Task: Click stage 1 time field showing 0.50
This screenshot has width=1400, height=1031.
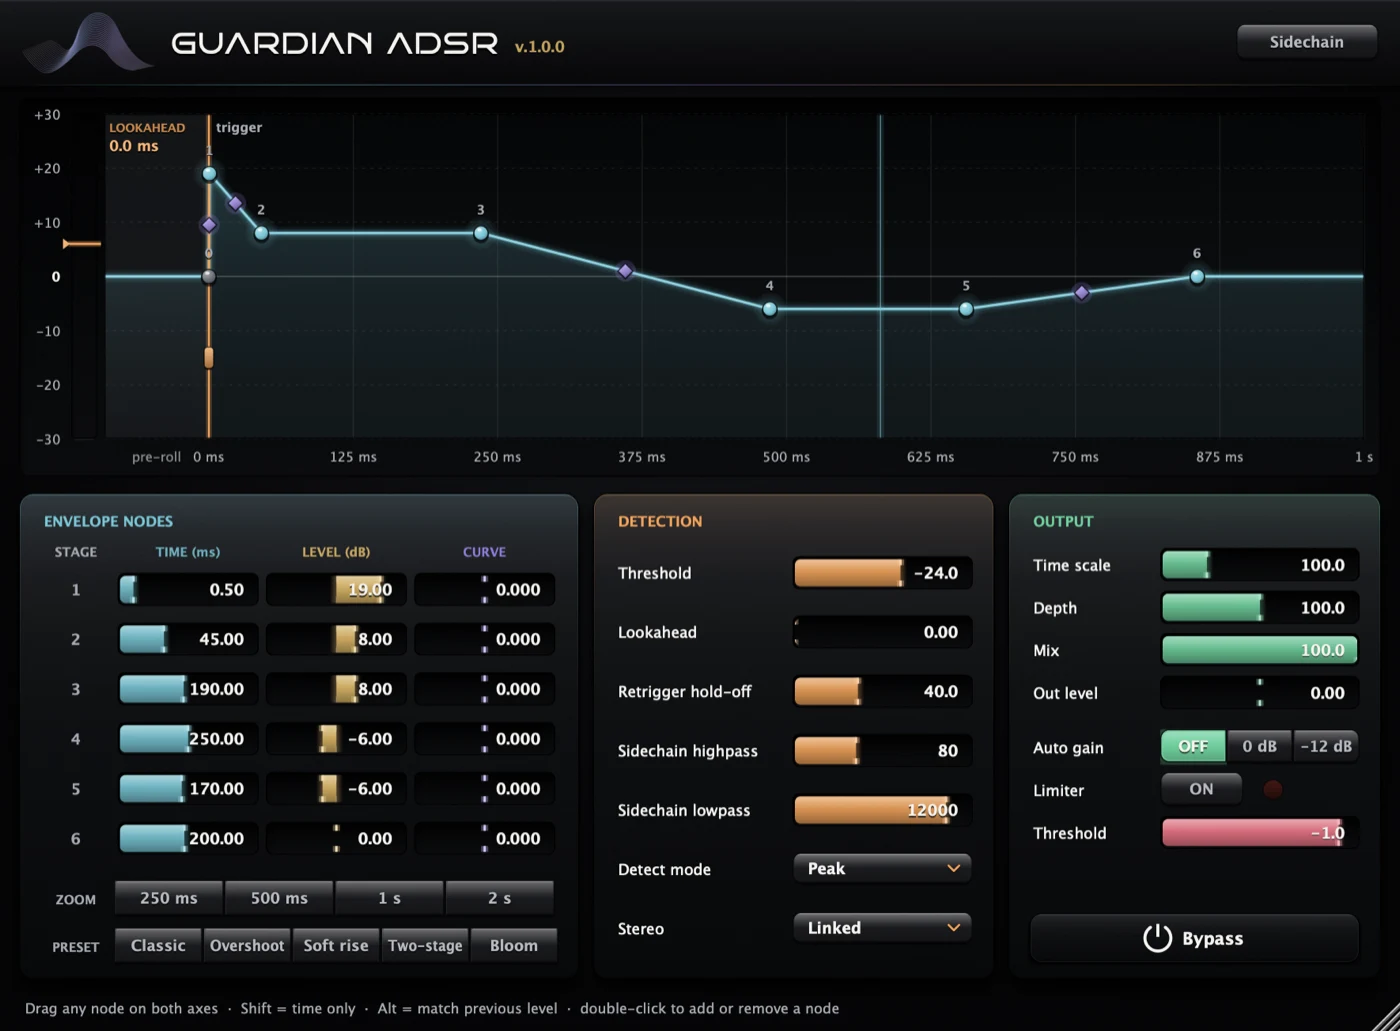Action: [x=188, y=590]
